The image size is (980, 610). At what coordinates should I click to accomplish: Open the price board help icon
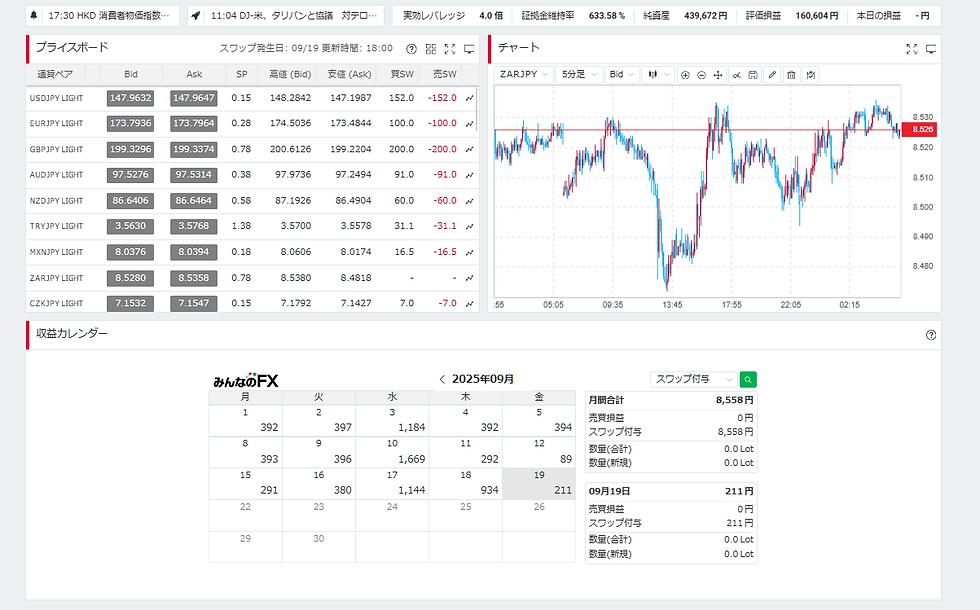coord(411,49)
